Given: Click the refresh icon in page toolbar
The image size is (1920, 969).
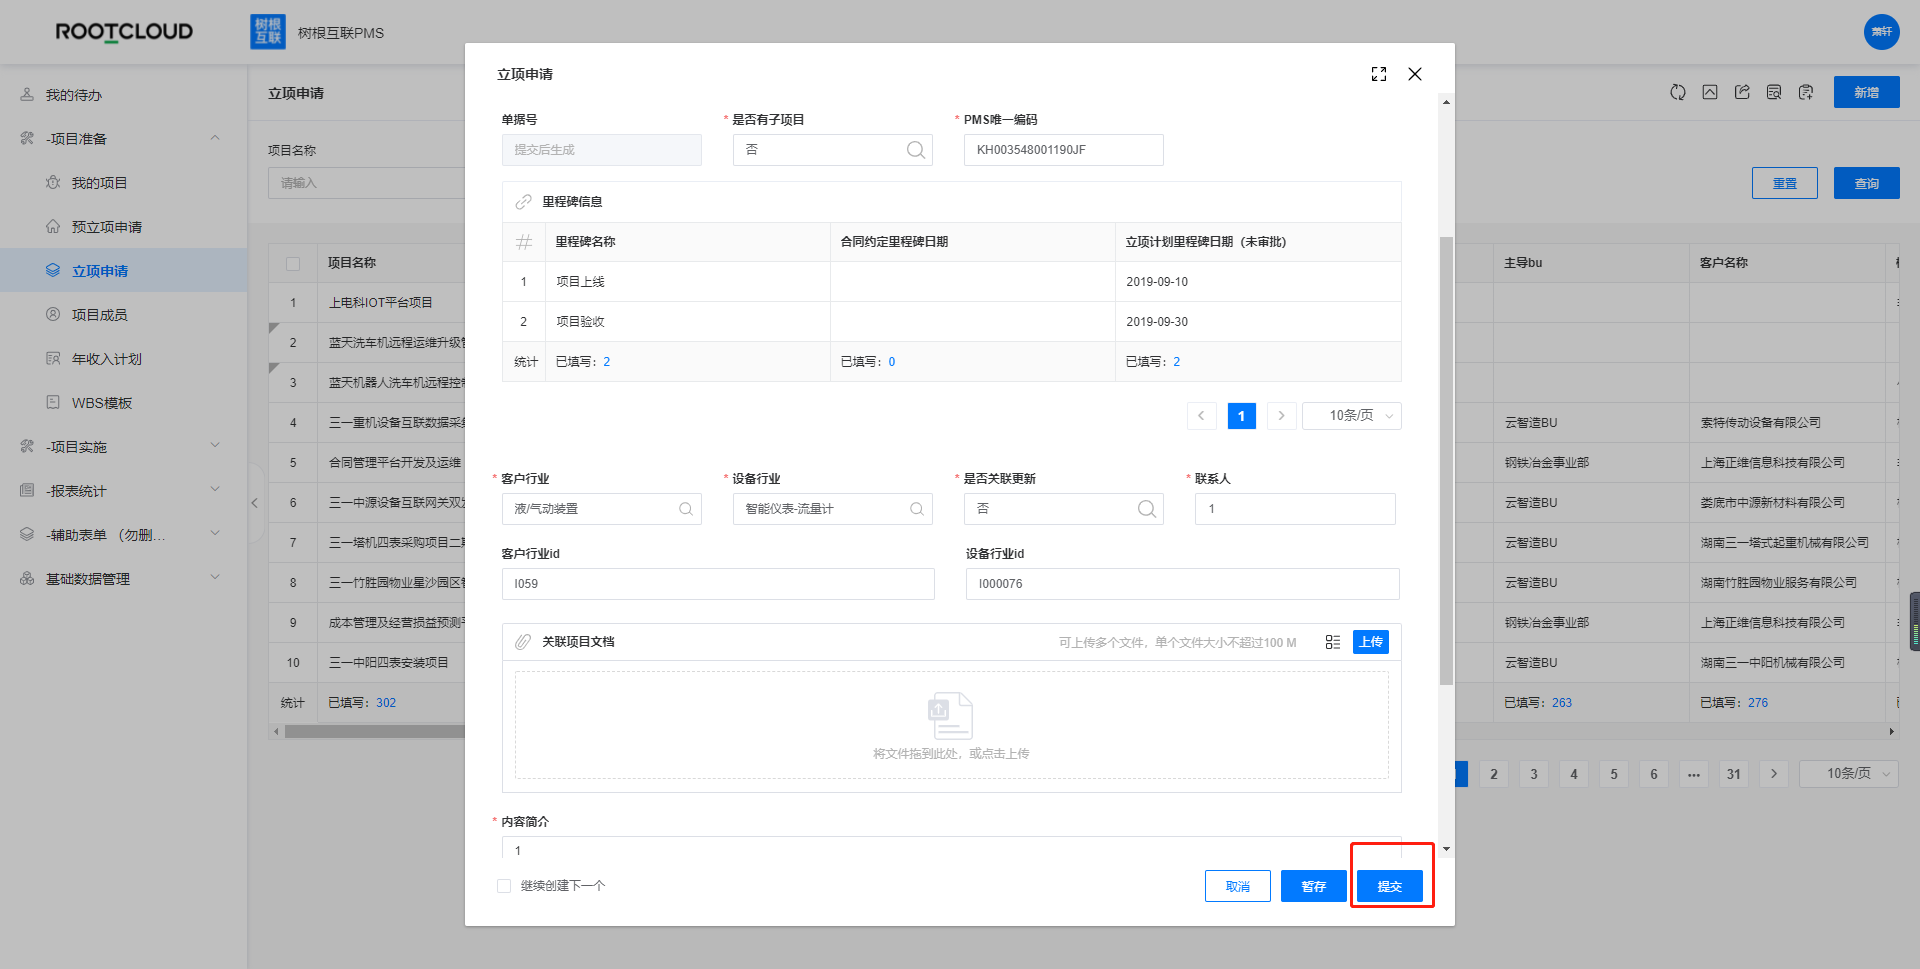Looking at the screenshot, I should click(x=1678, y=92).
